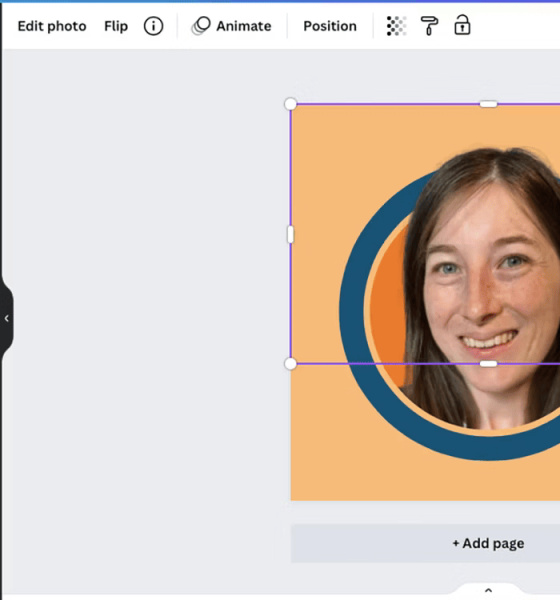Click the bottom edge crop handle
The height and width of the screenshot is (600, 560).
point(488,364)
